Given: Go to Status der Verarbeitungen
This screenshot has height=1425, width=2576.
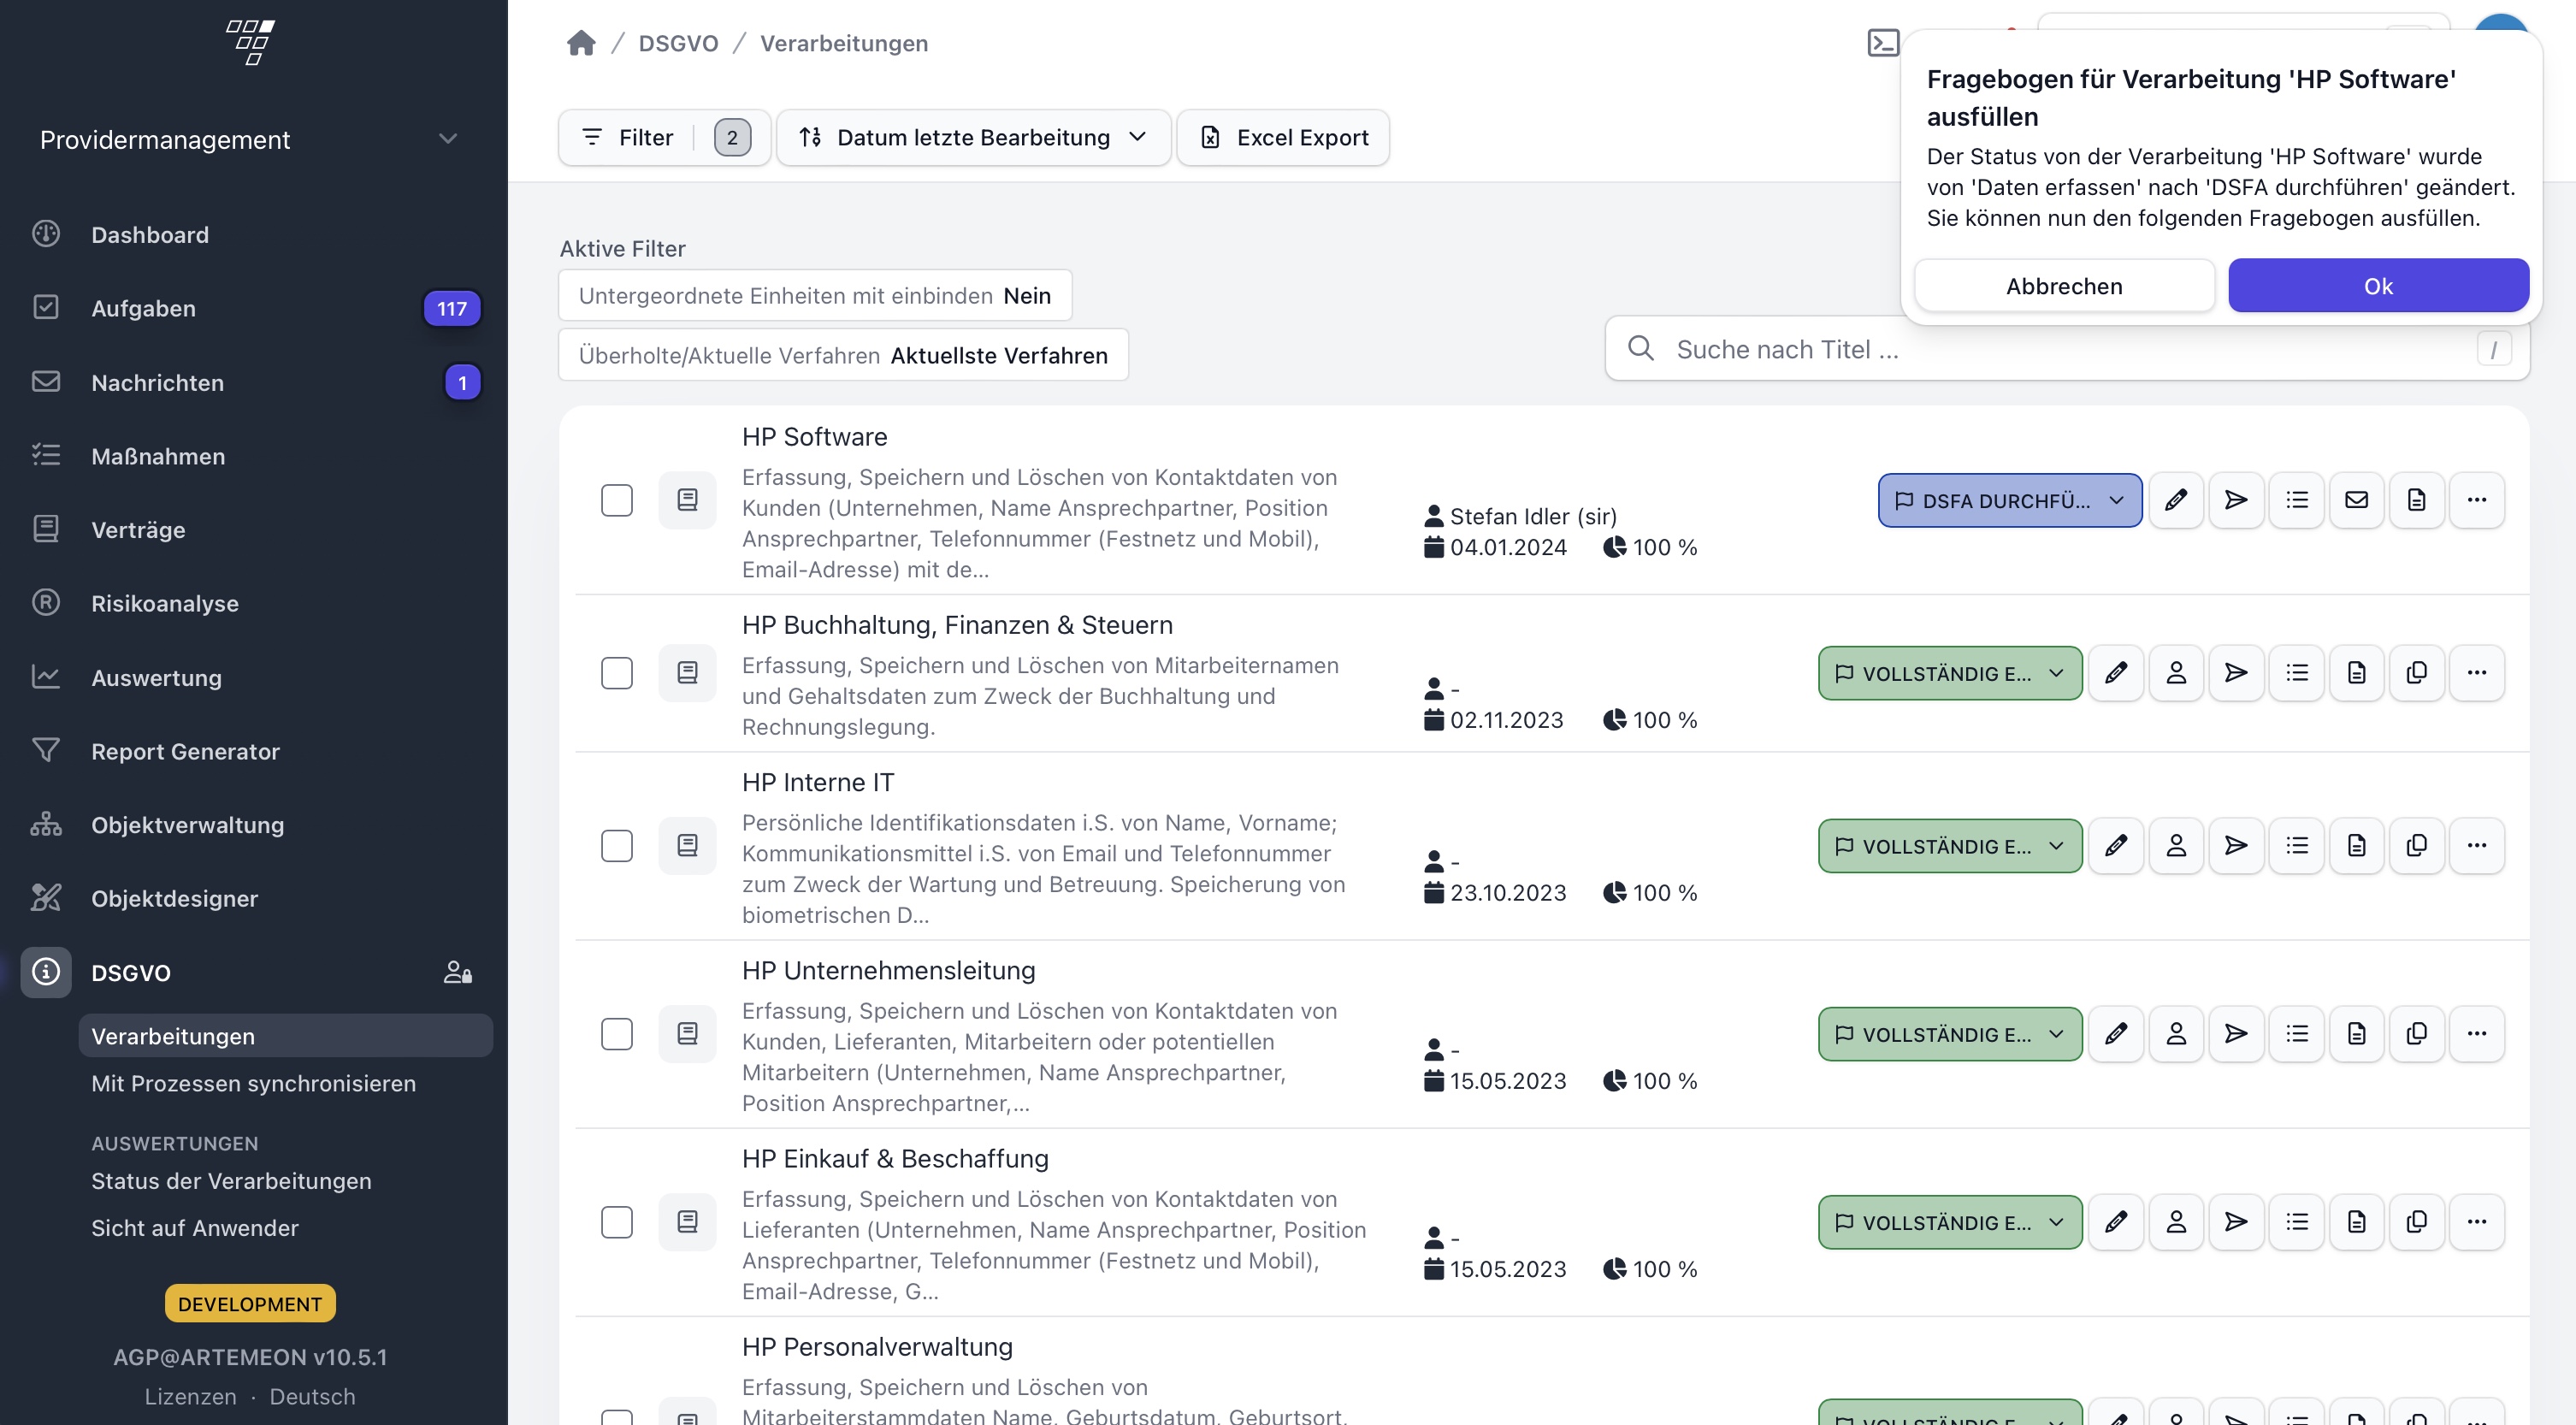Looking at the screenshot, I should pos(231,1181).
